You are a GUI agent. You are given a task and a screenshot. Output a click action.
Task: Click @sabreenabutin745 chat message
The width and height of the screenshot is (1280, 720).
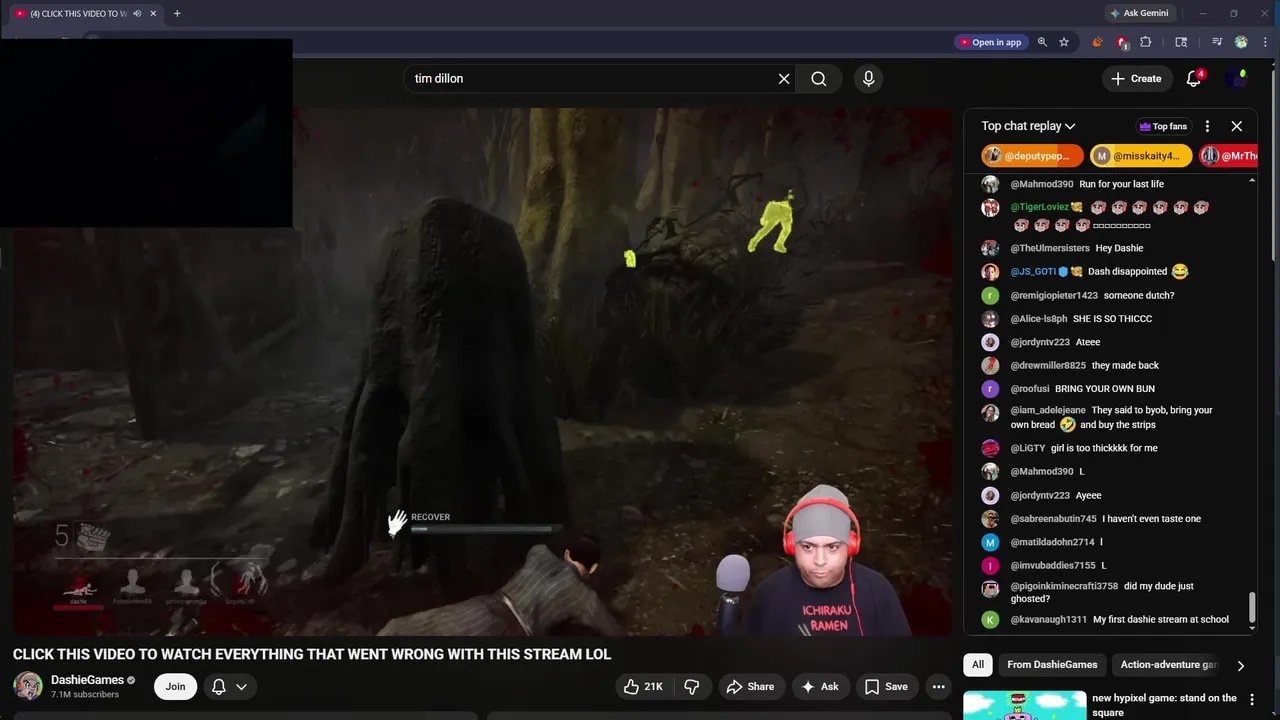coord(1105,519)
